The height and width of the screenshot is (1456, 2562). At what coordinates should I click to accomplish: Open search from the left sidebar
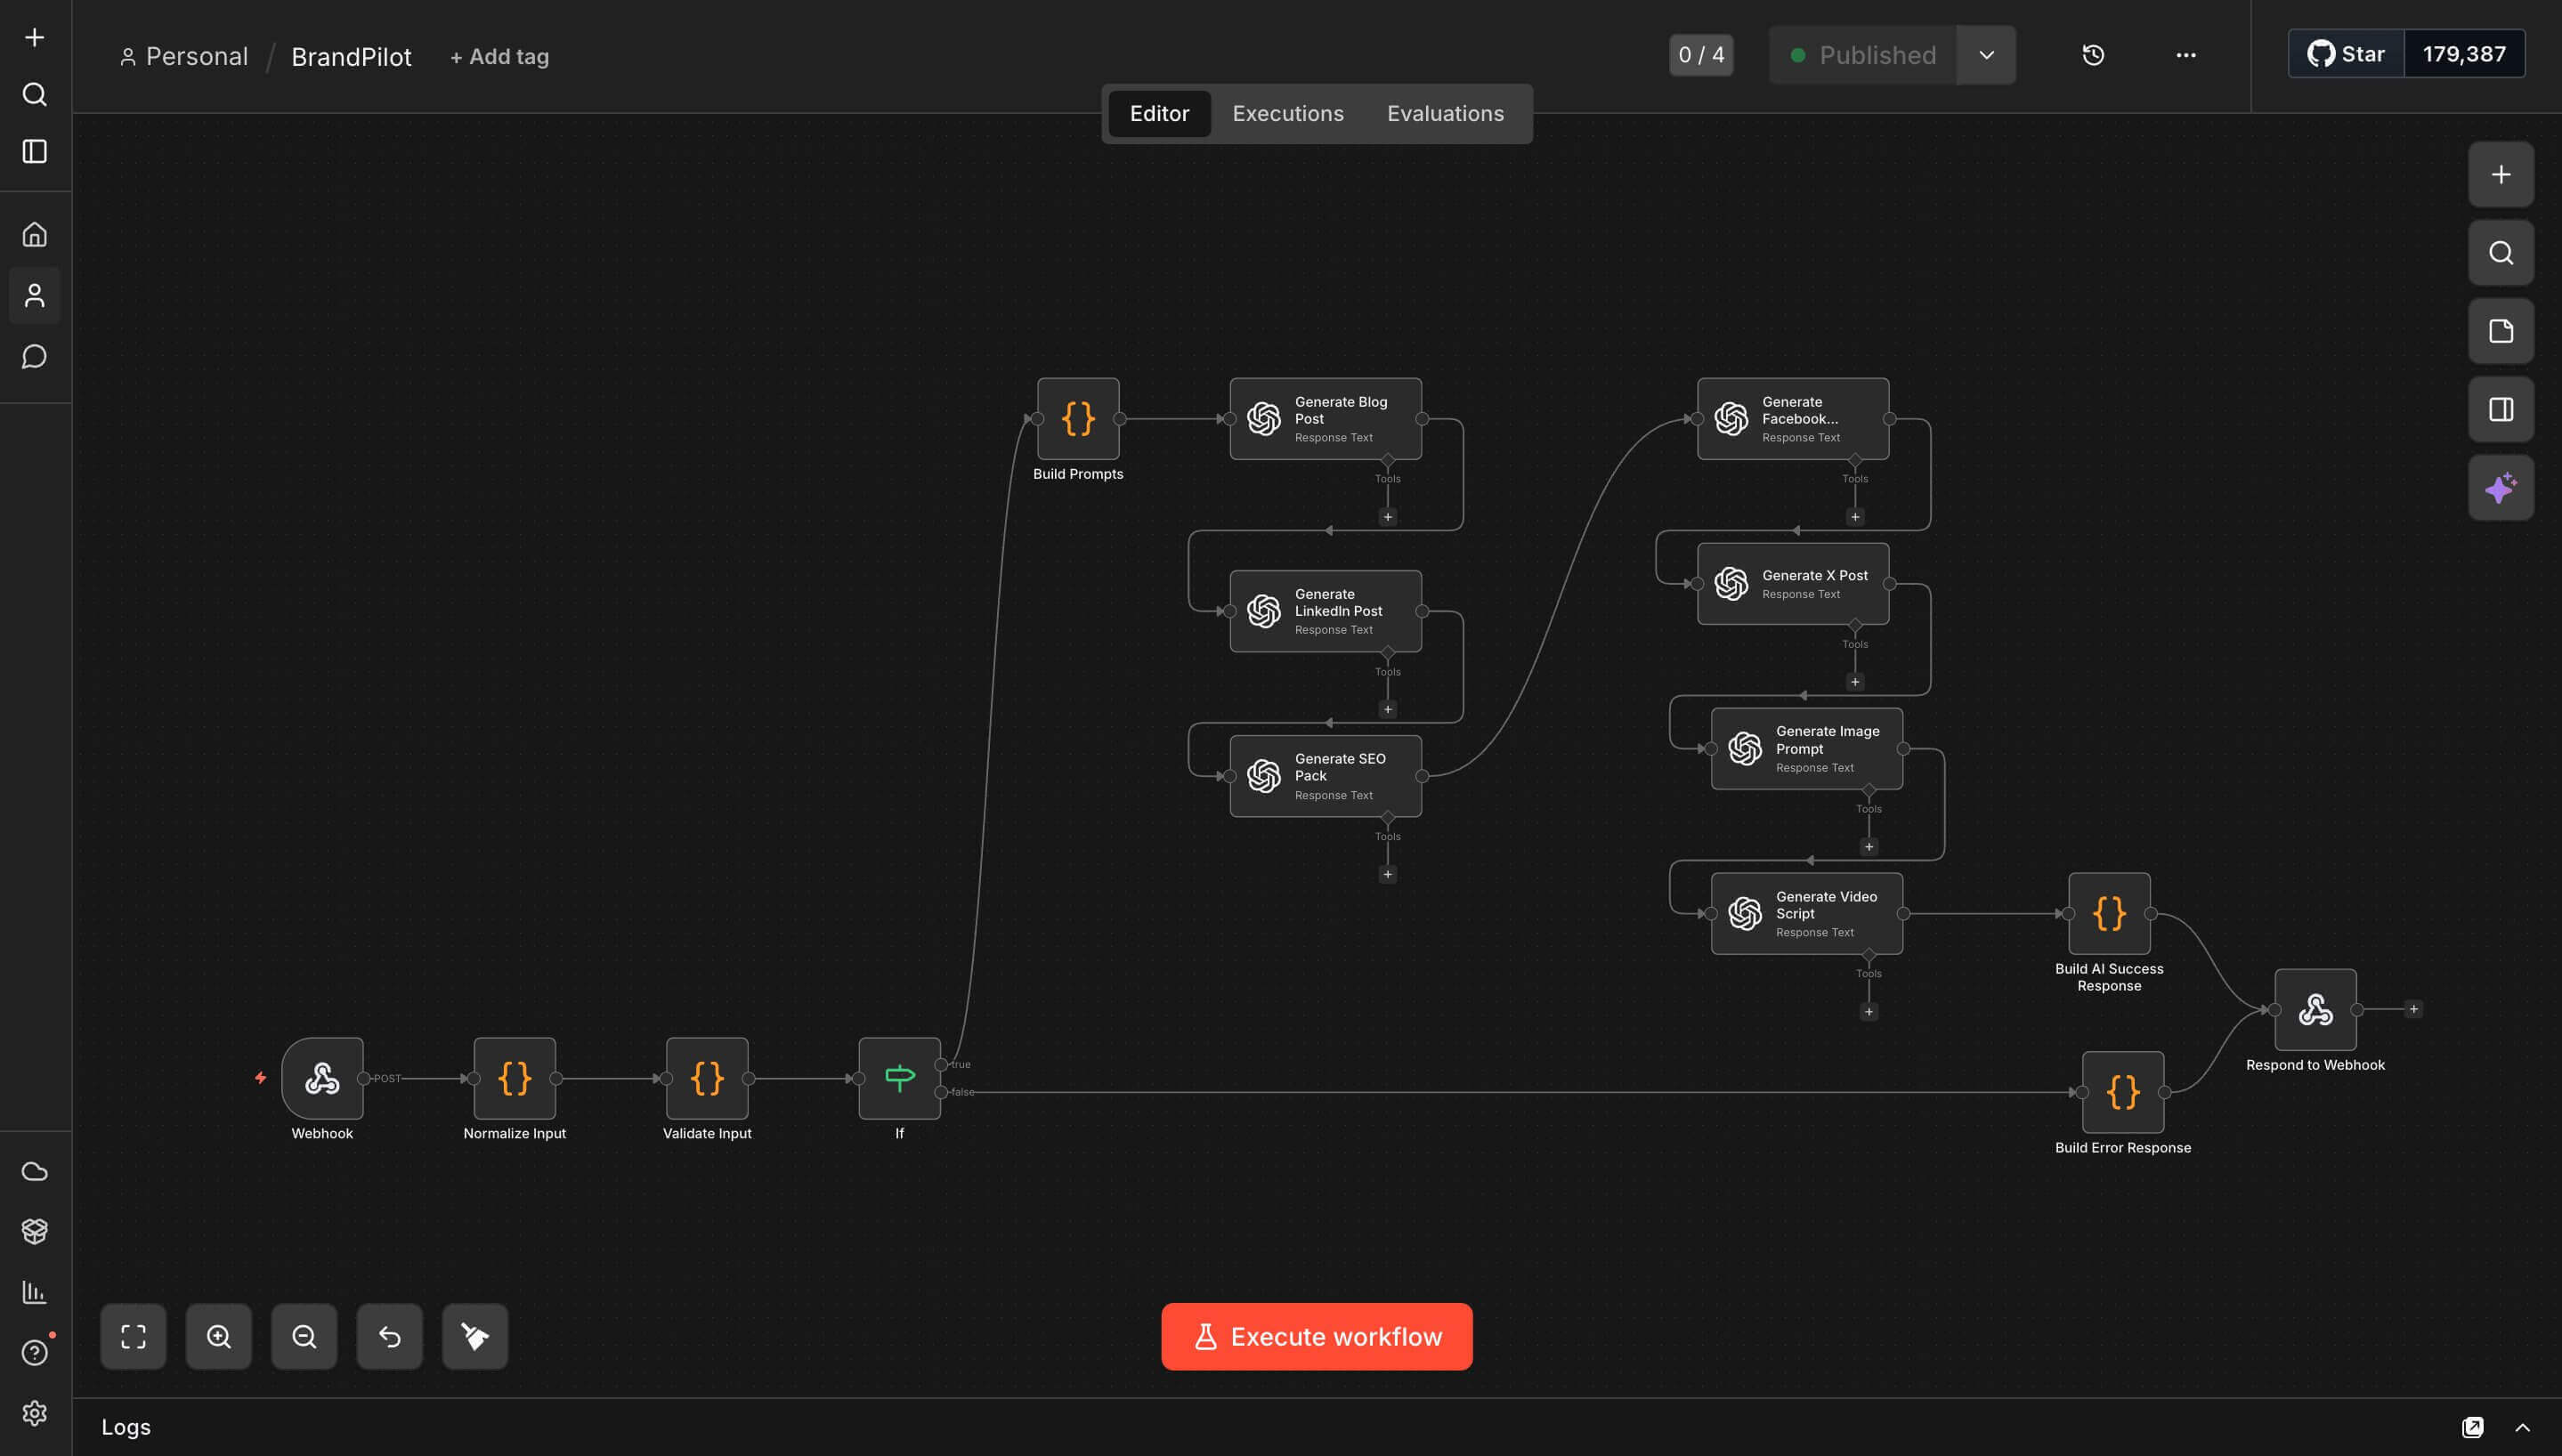tap(35, 94)
